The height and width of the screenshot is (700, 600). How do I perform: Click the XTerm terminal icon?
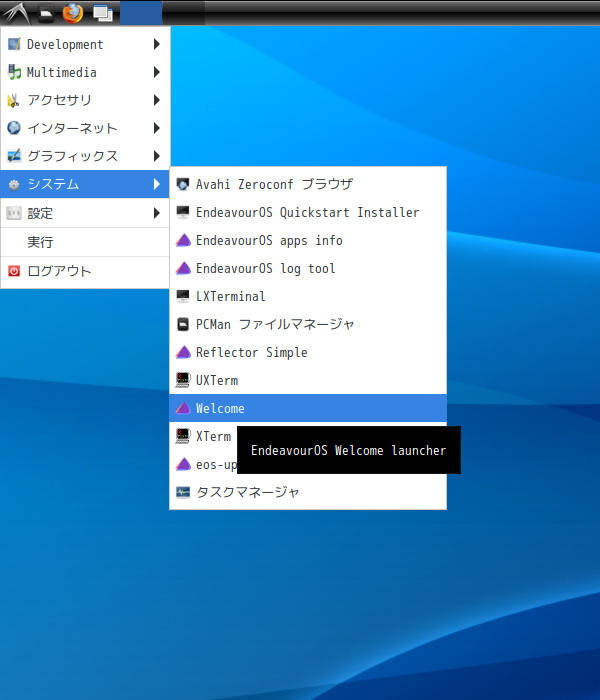[x=183, y=436]
